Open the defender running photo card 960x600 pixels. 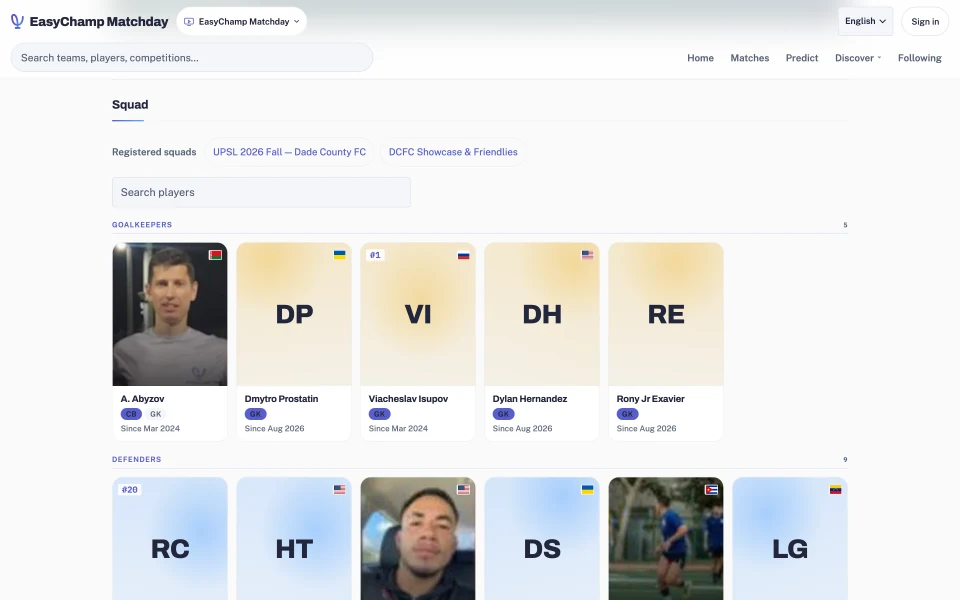point(666,539)
